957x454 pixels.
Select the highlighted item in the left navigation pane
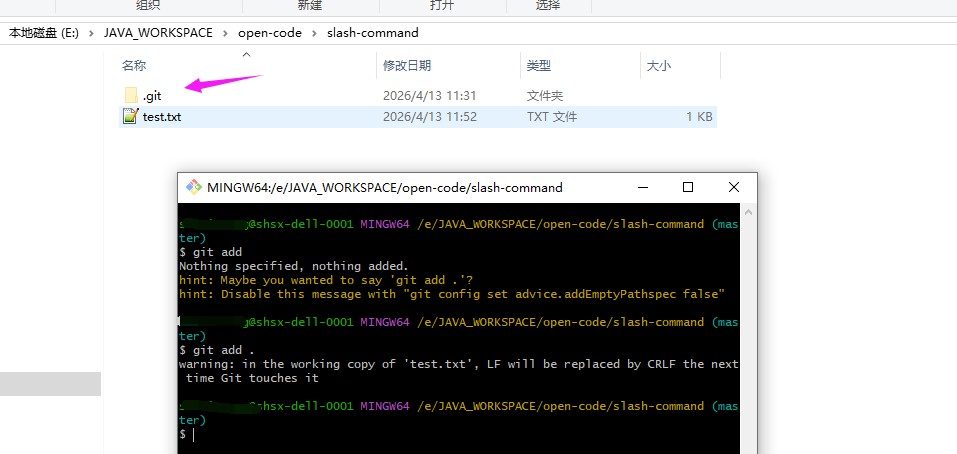(x=50, y=384)
